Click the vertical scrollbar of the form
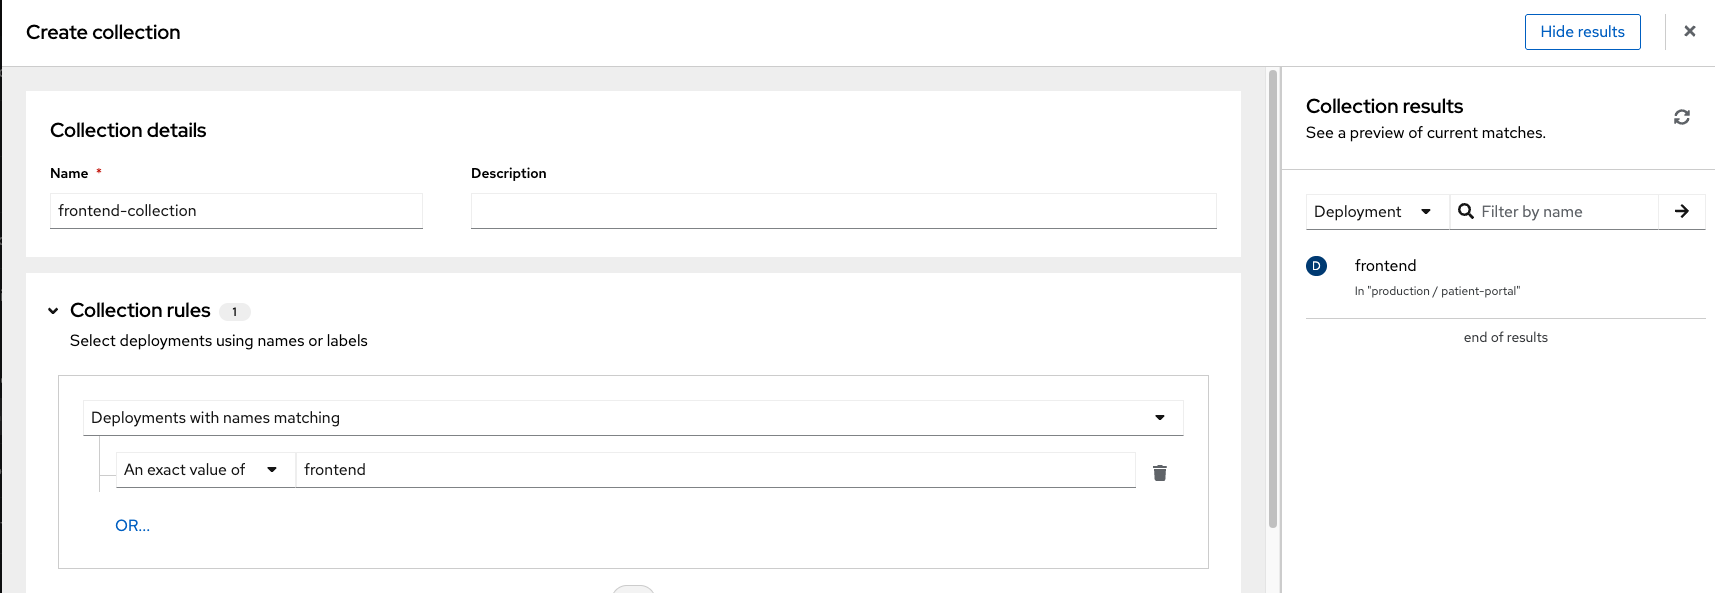The height and width of the screenshot is (593, 1715). [1273, 298]
